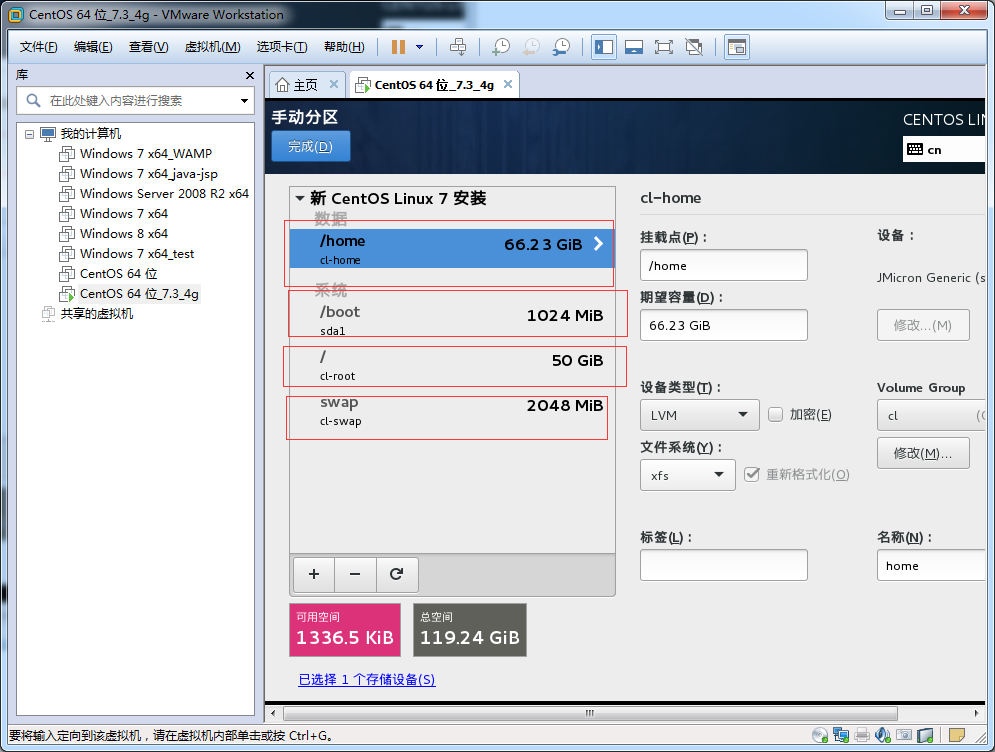Click the 期望容量 66.23 GiB field

723,325
